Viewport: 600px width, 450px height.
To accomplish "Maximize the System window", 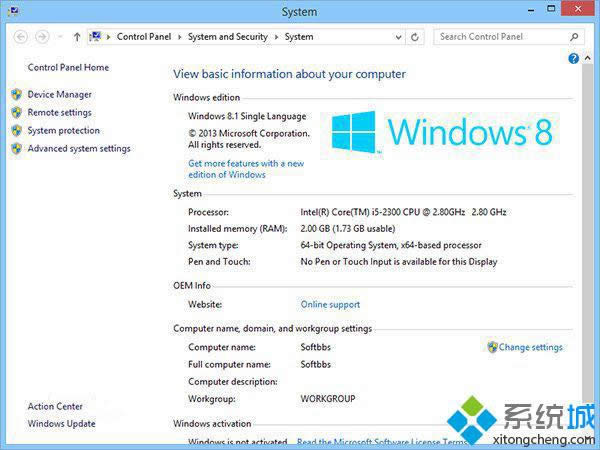I will [x=551, y=8].
